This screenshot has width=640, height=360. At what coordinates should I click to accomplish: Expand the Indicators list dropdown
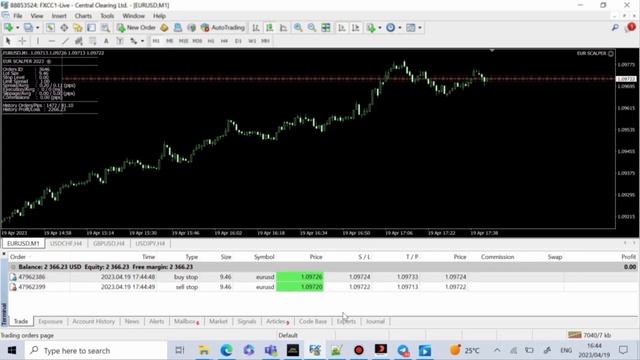380,28
